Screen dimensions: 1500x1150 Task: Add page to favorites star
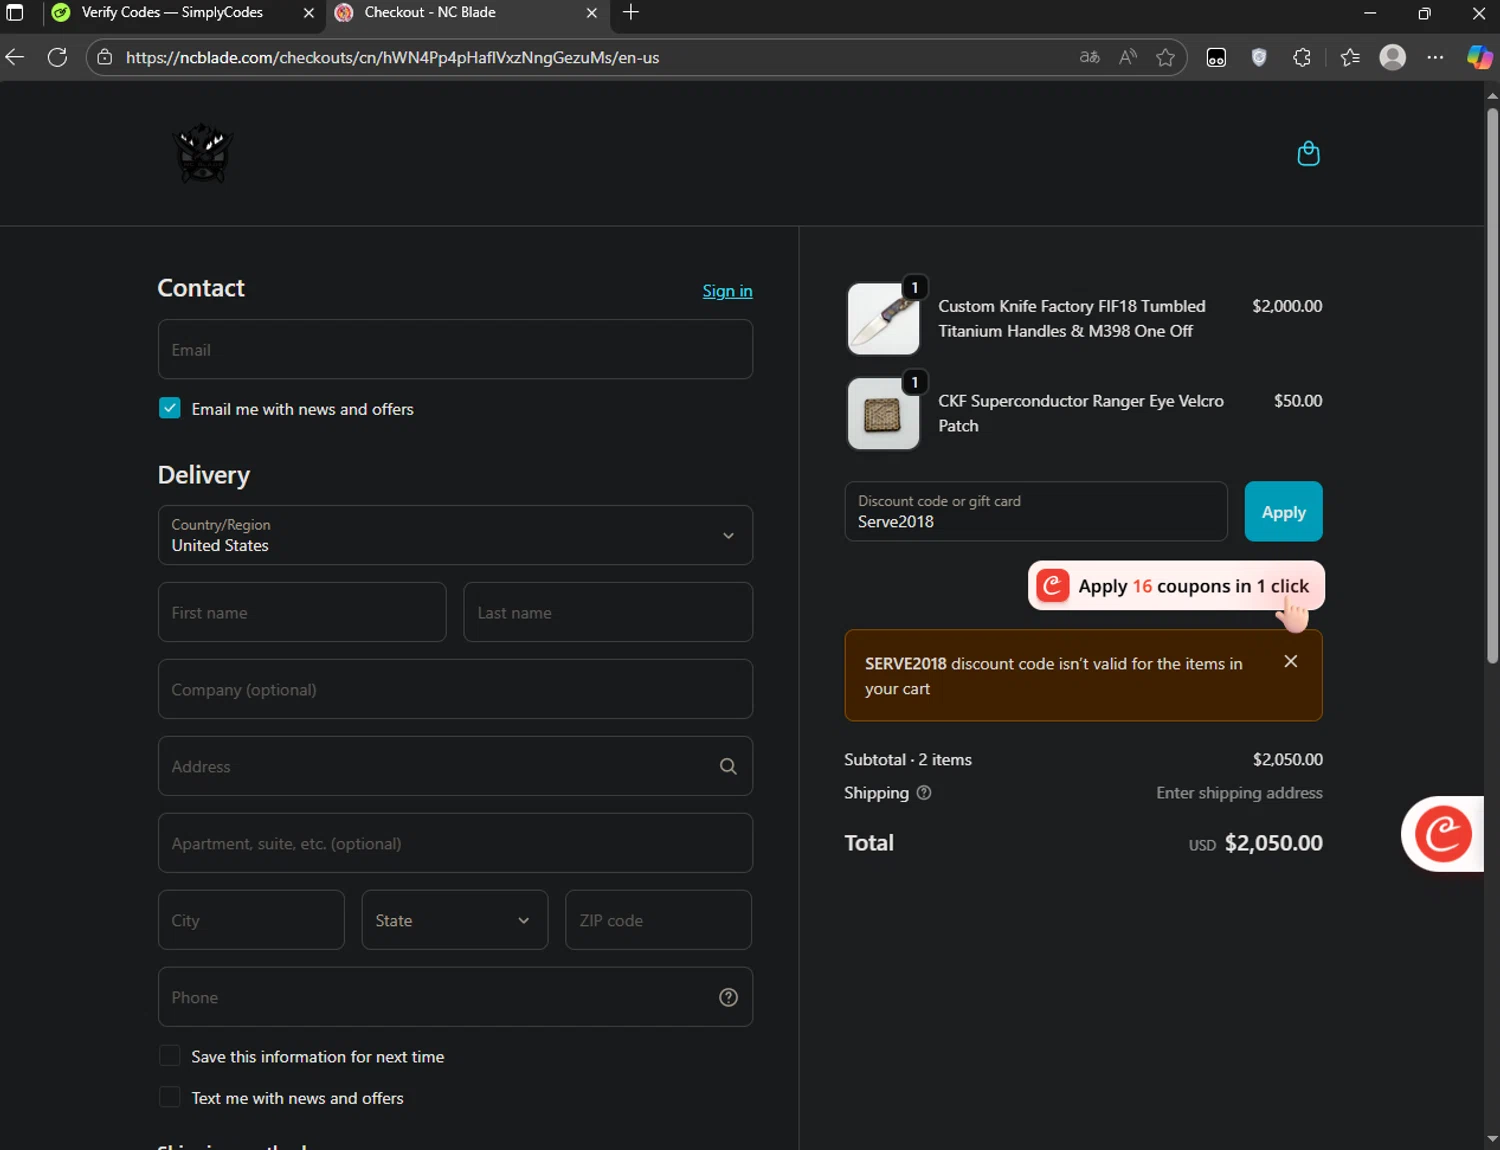pos(1165,57)
